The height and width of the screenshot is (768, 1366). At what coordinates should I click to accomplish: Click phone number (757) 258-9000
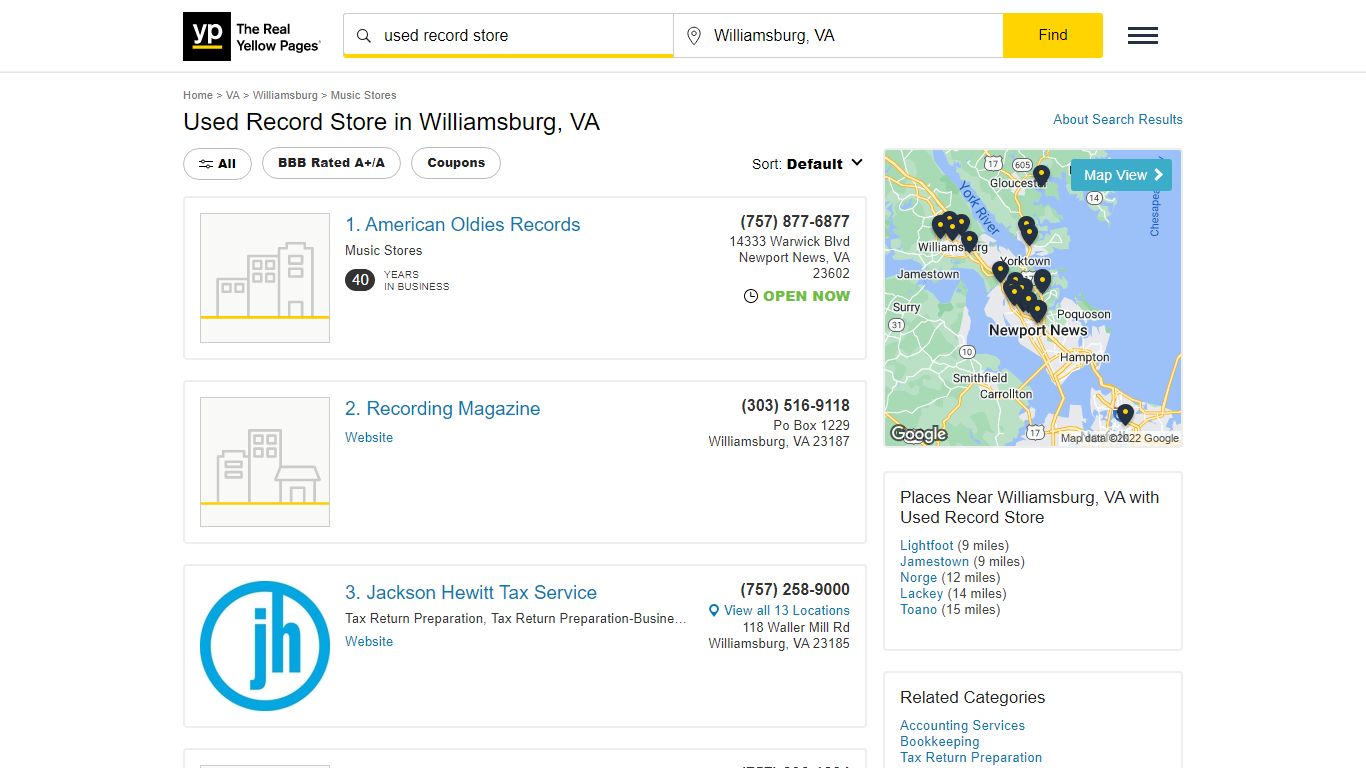(795, 589)
